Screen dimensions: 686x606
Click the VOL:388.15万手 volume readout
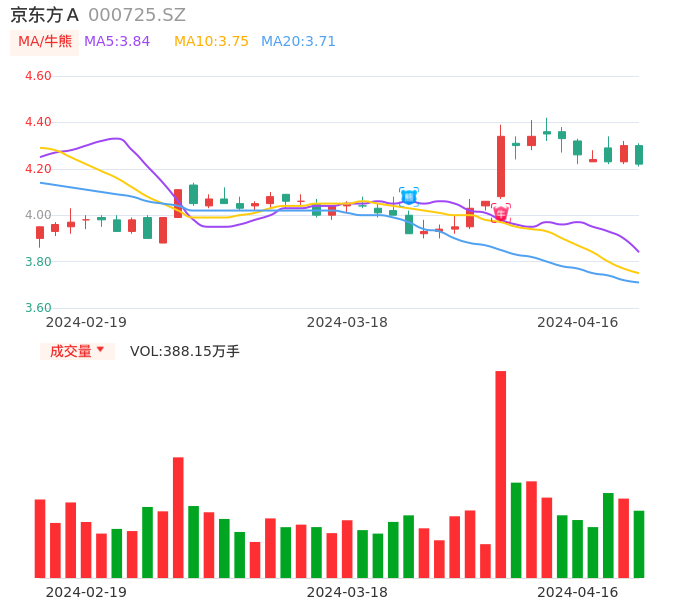pos(185,351)
